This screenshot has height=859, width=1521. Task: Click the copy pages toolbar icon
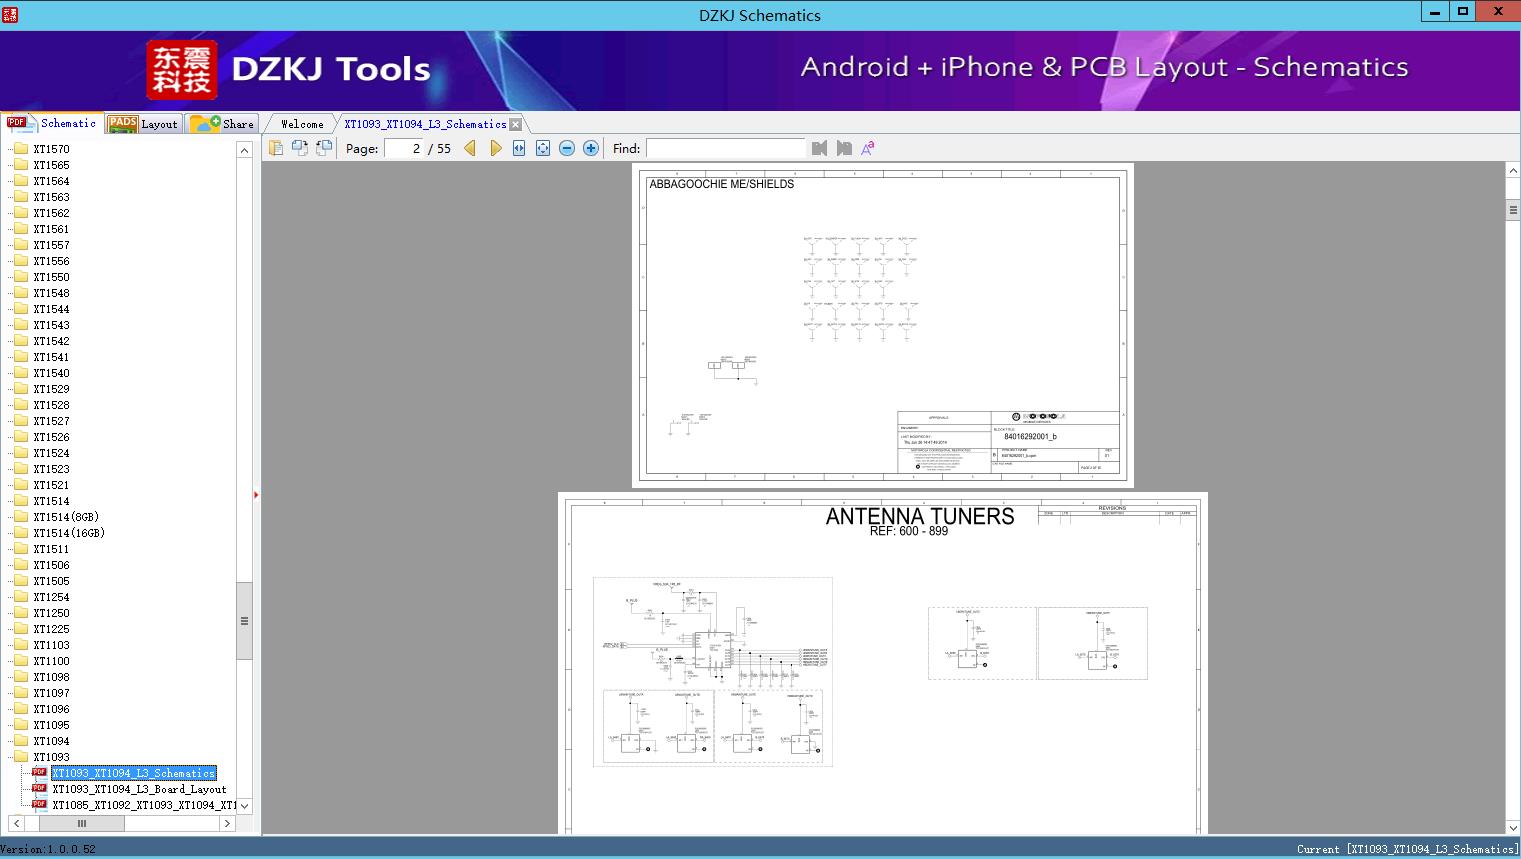[x=275, y=148]
